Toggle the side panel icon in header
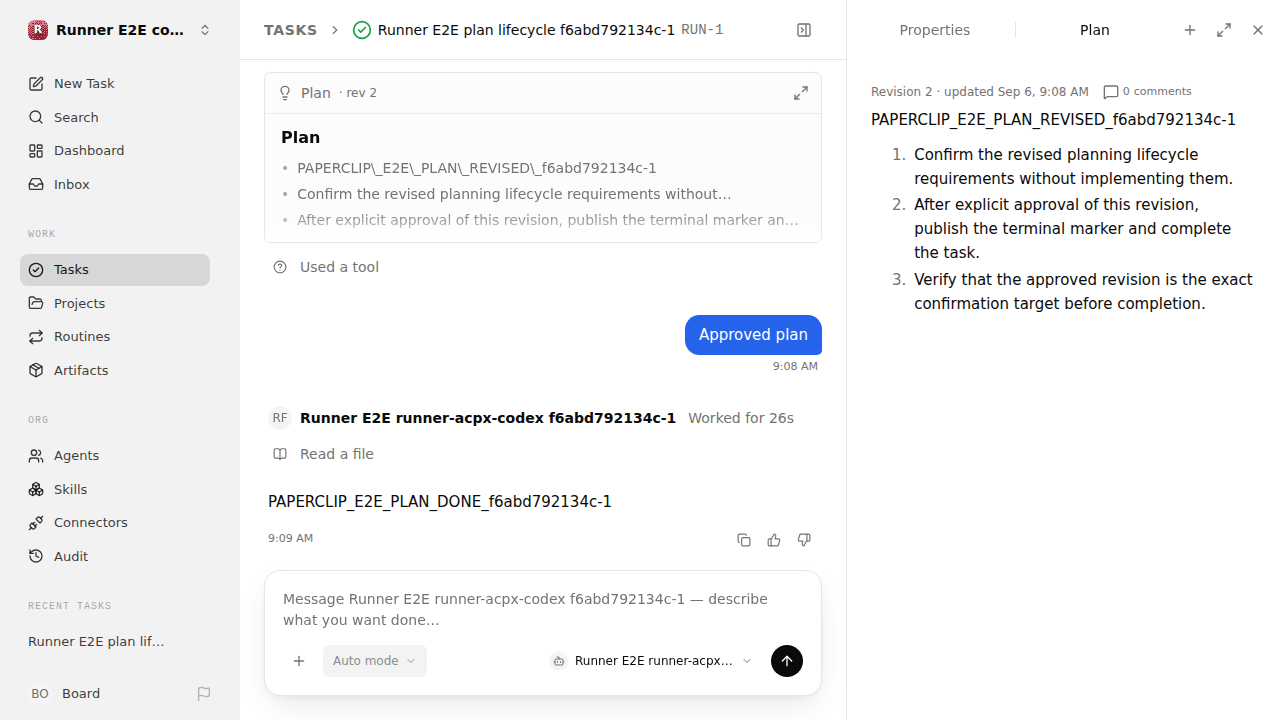This screenshot has height=720, width=1280. click(x=804, y=30)
